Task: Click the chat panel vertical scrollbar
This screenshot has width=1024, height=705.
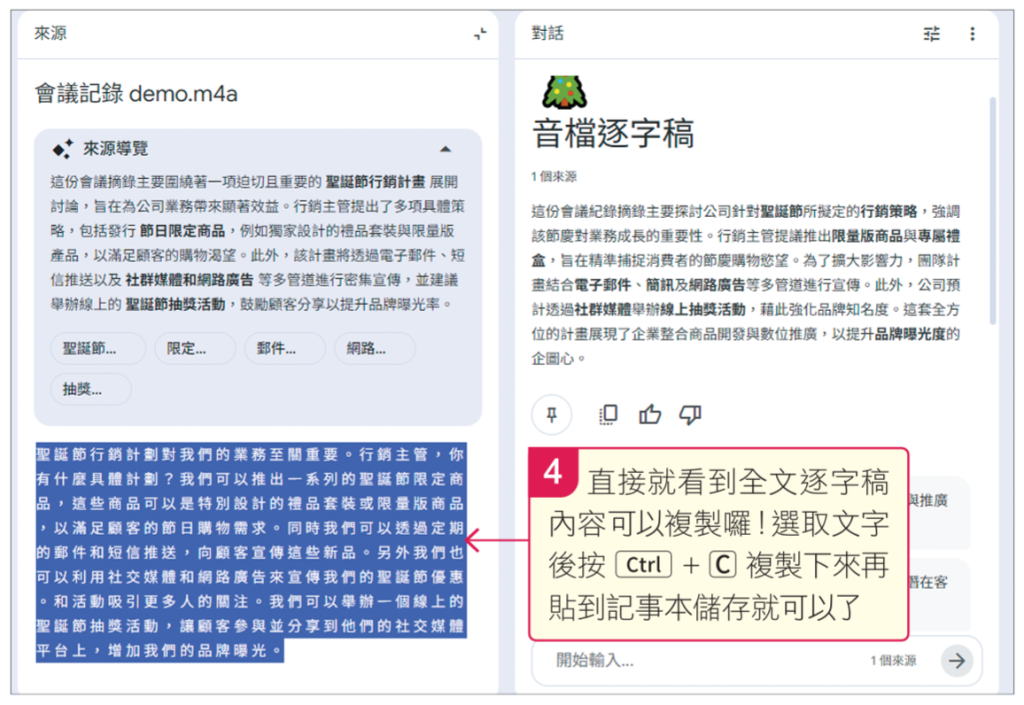Action: coord(993,211)
